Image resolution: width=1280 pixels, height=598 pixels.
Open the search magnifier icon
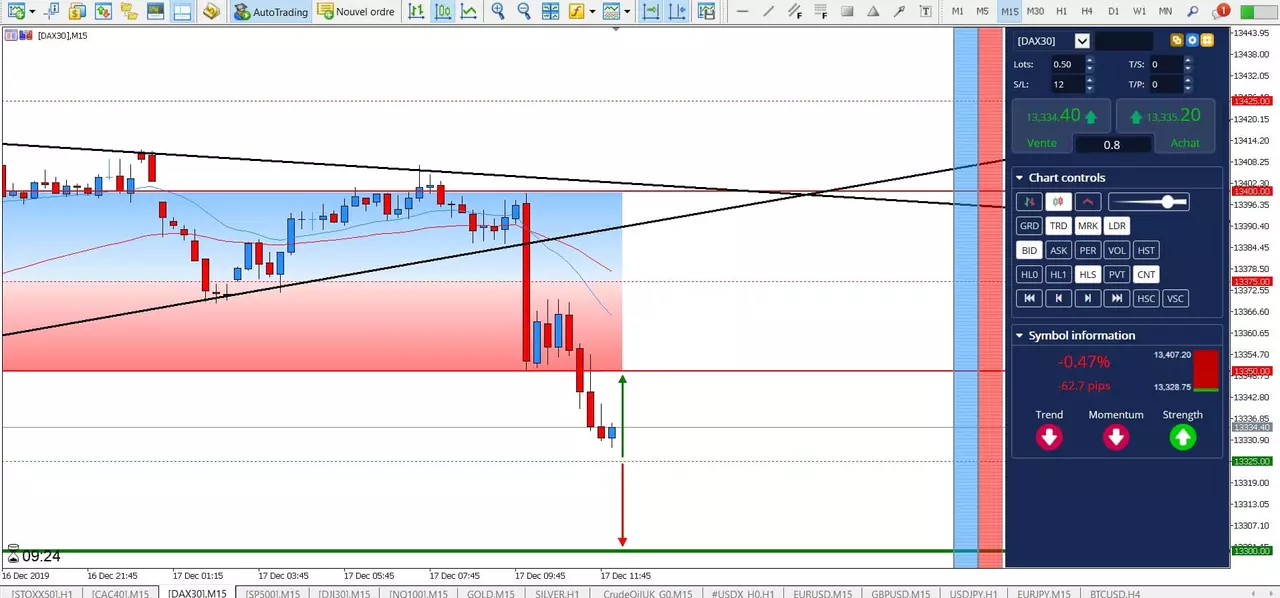[1192, 12]
